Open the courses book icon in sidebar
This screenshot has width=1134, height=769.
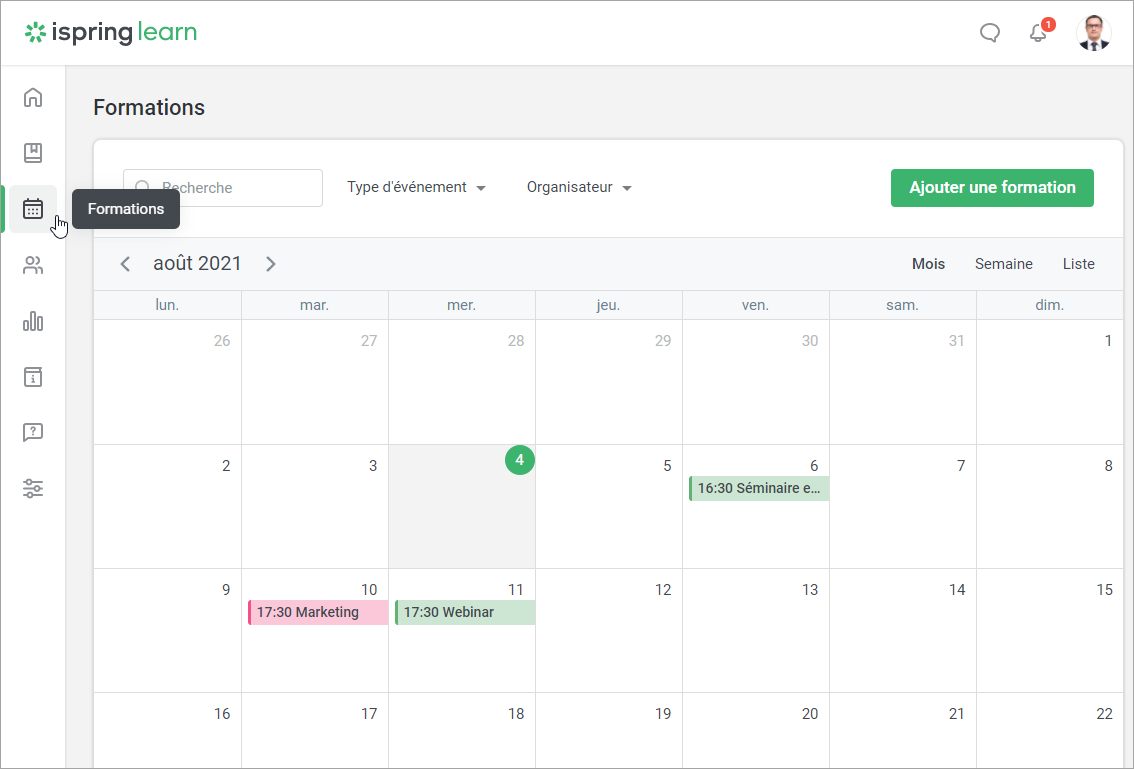33,153
